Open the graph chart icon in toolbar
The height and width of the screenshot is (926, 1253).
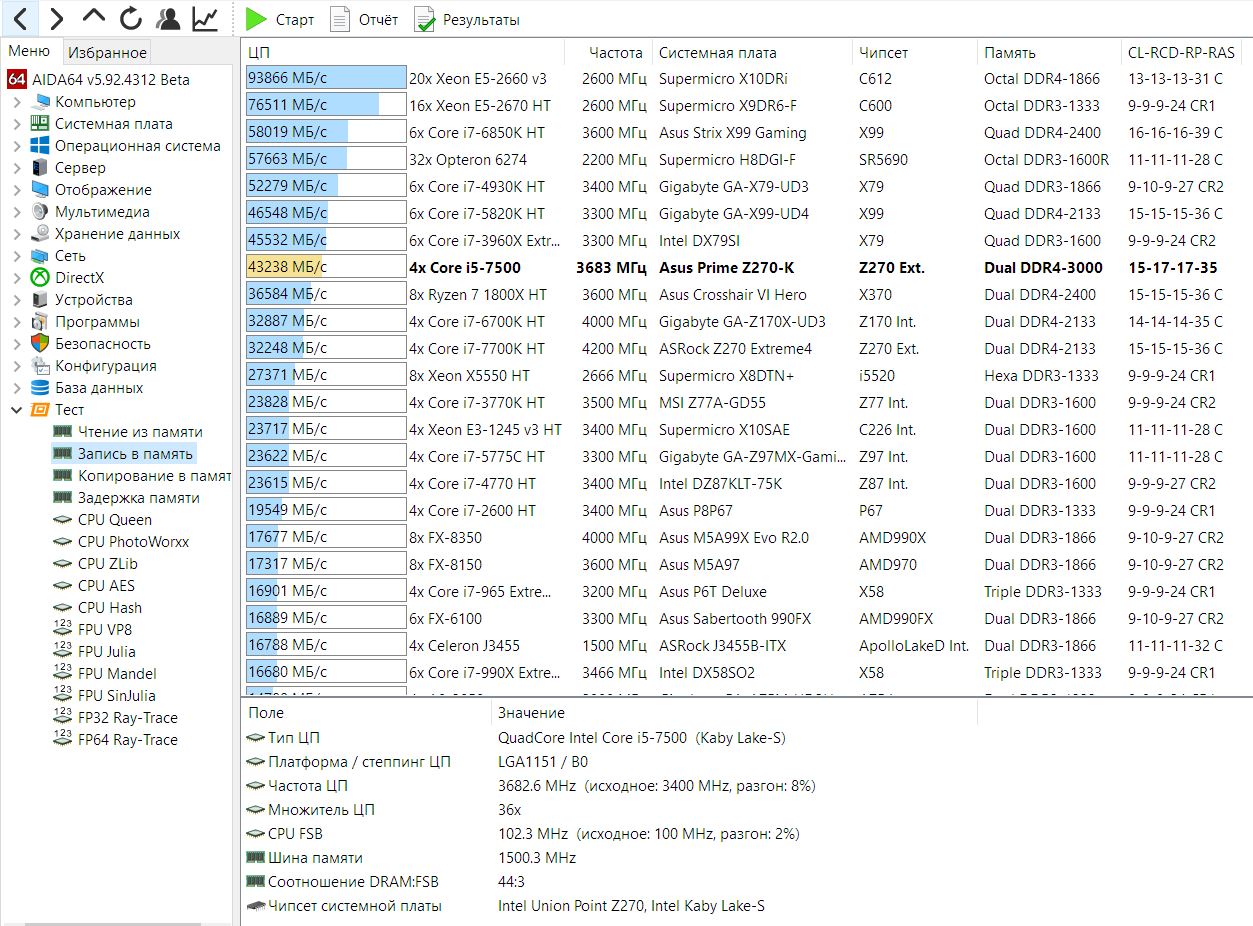[205, 18]
